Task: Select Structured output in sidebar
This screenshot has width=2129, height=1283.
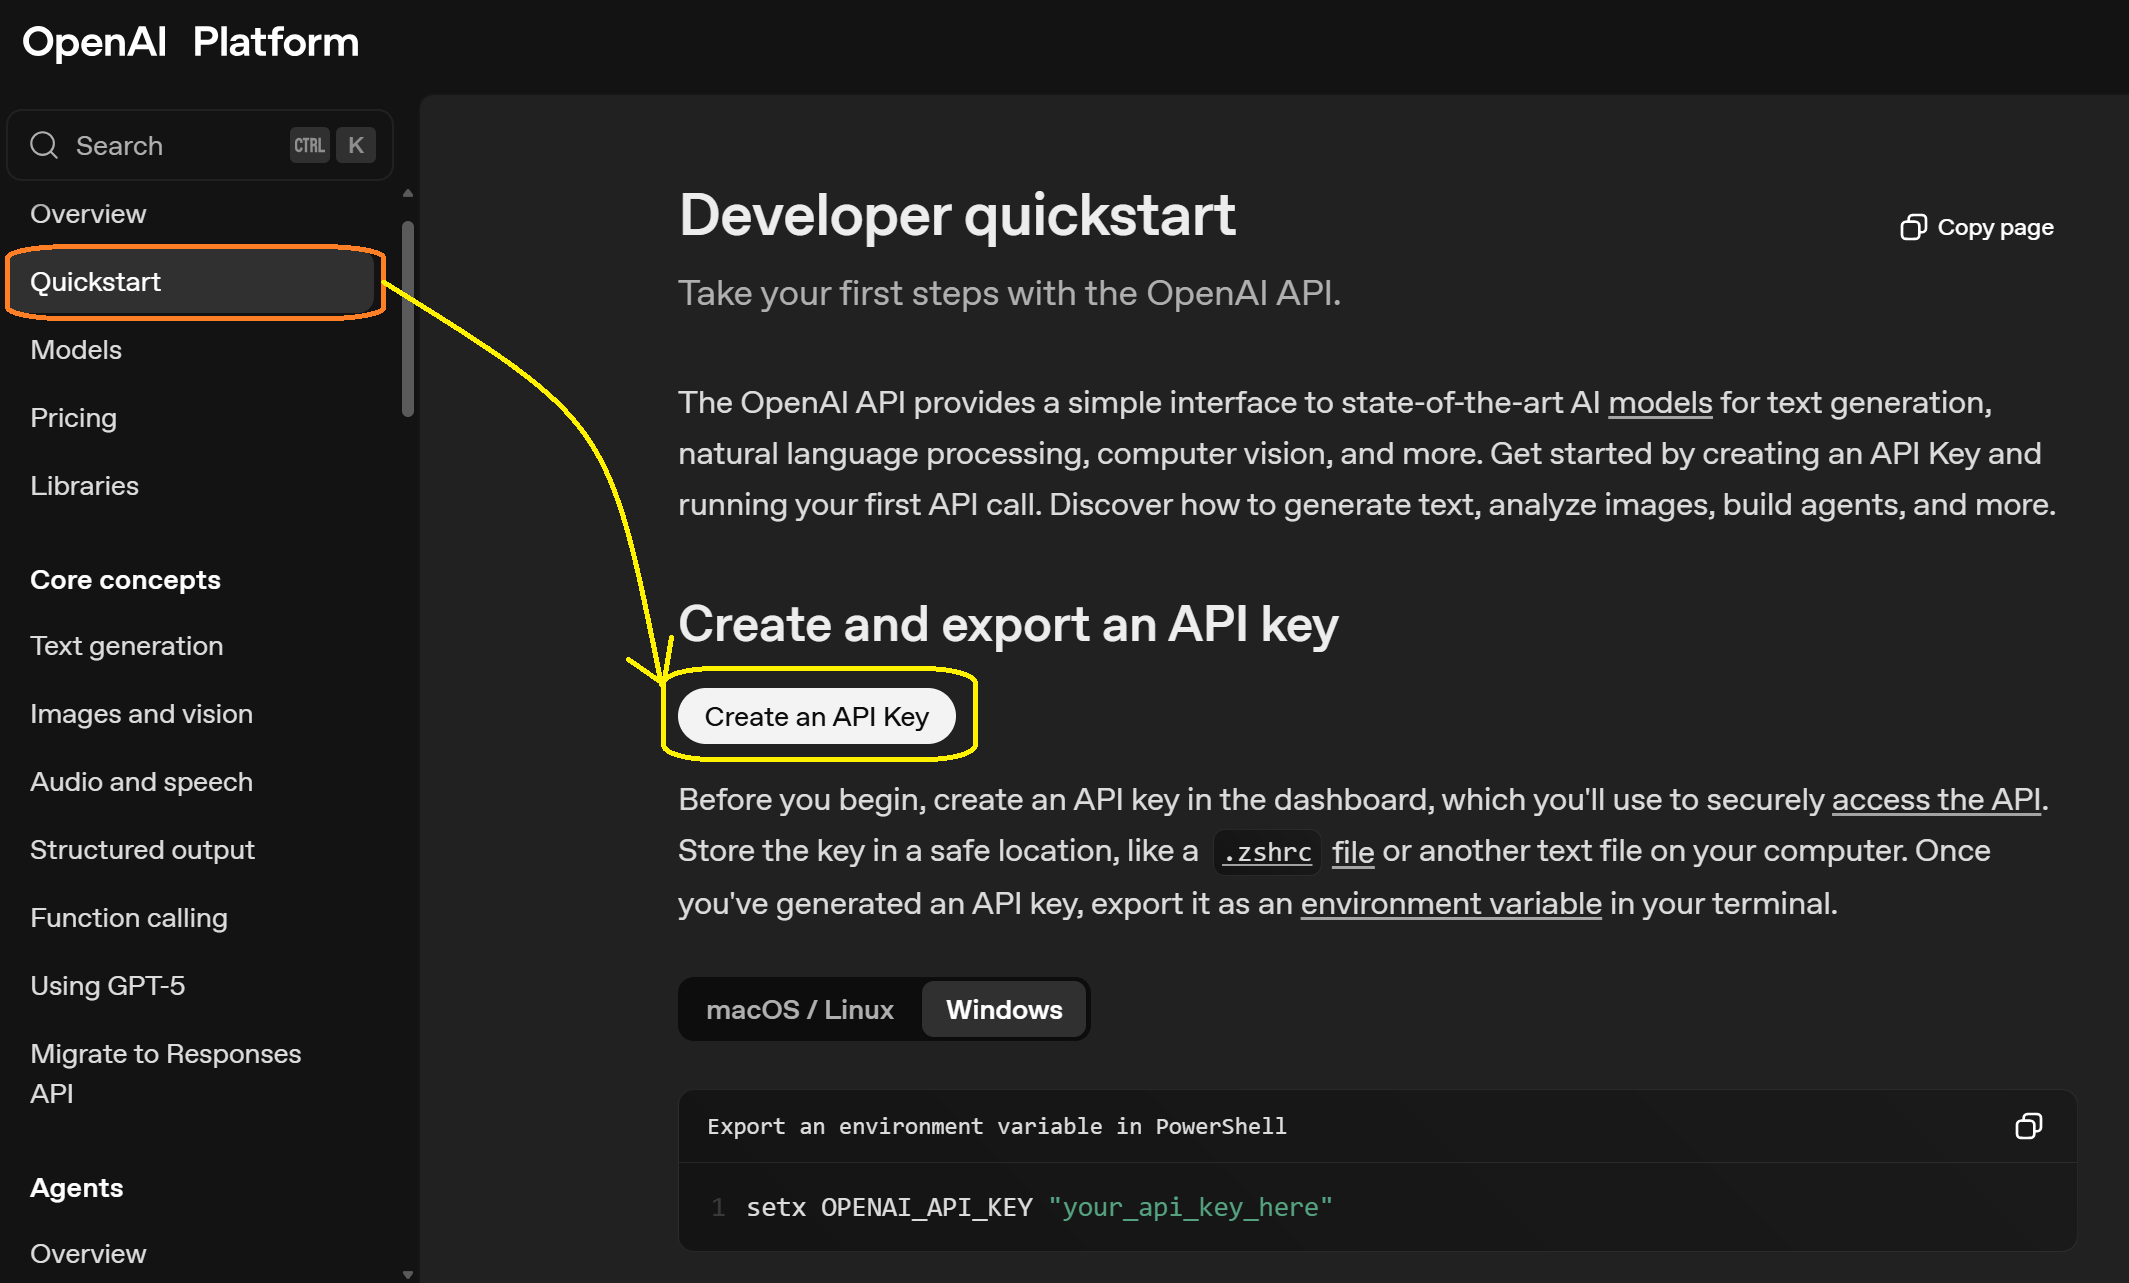Action: tap(142, 849)
